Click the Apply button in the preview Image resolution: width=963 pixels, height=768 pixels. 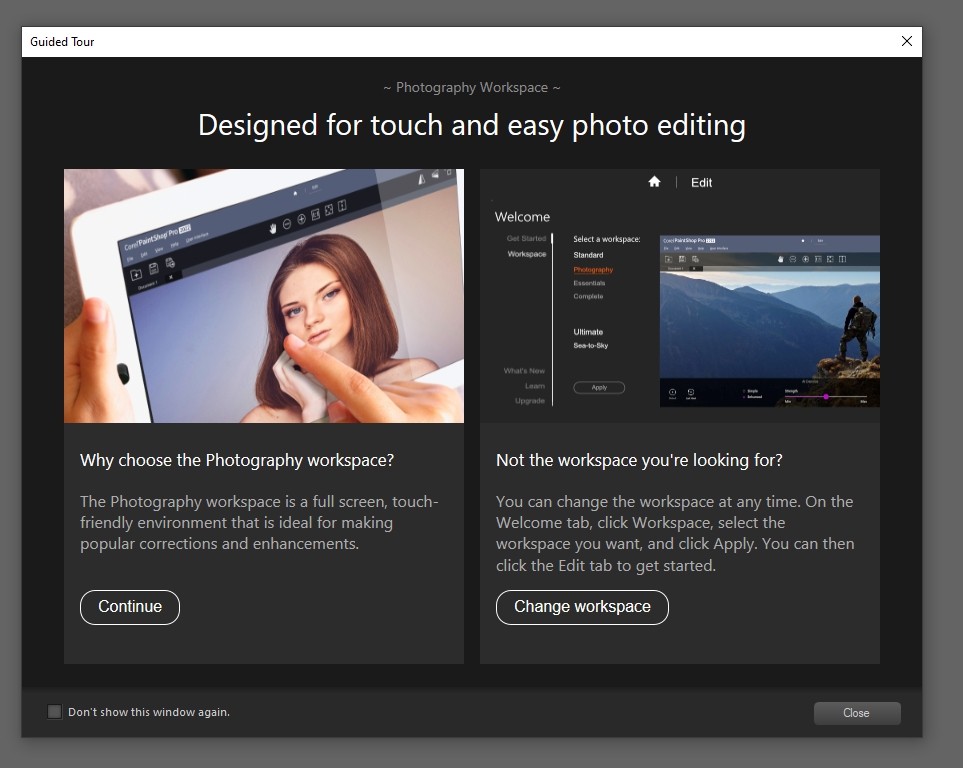click(599, 387)
